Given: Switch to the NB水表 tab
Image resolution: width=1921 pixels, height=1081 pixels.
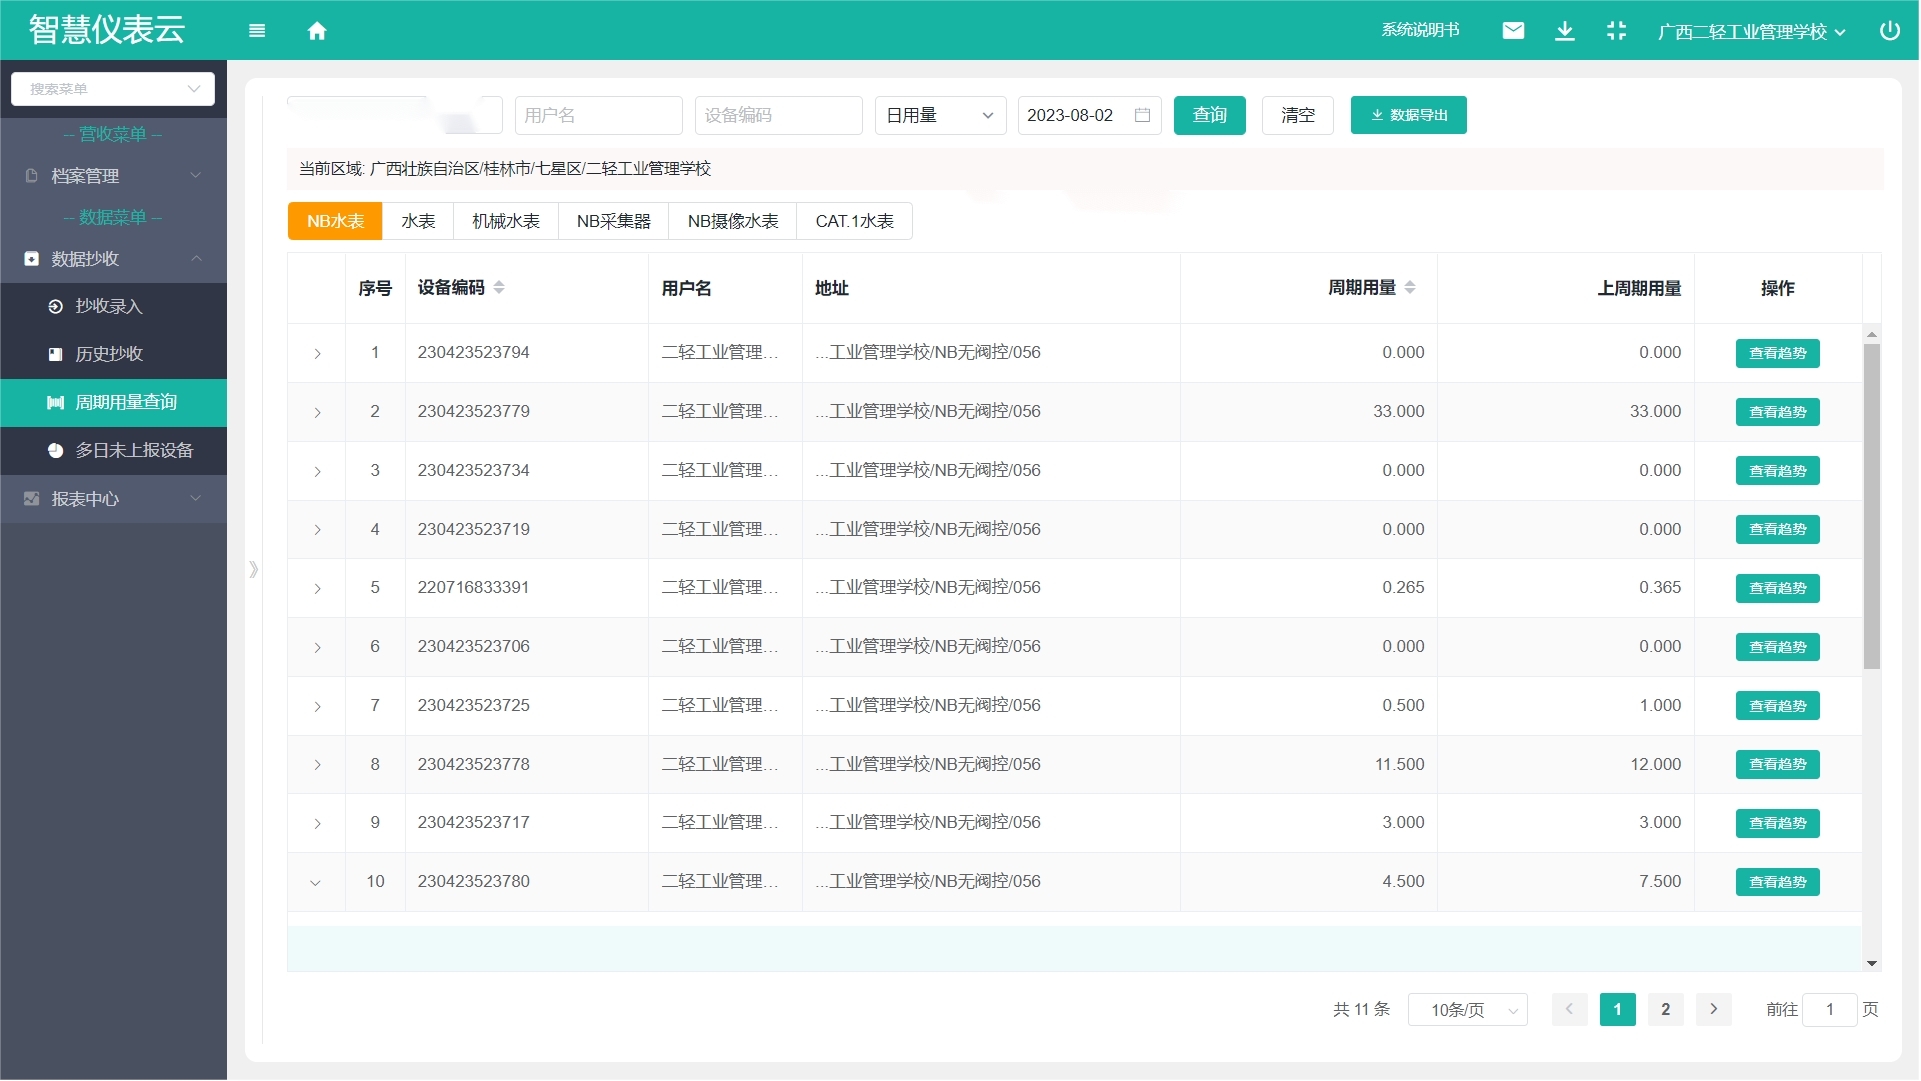Looking at the screenshot, I should coord(335,221).
